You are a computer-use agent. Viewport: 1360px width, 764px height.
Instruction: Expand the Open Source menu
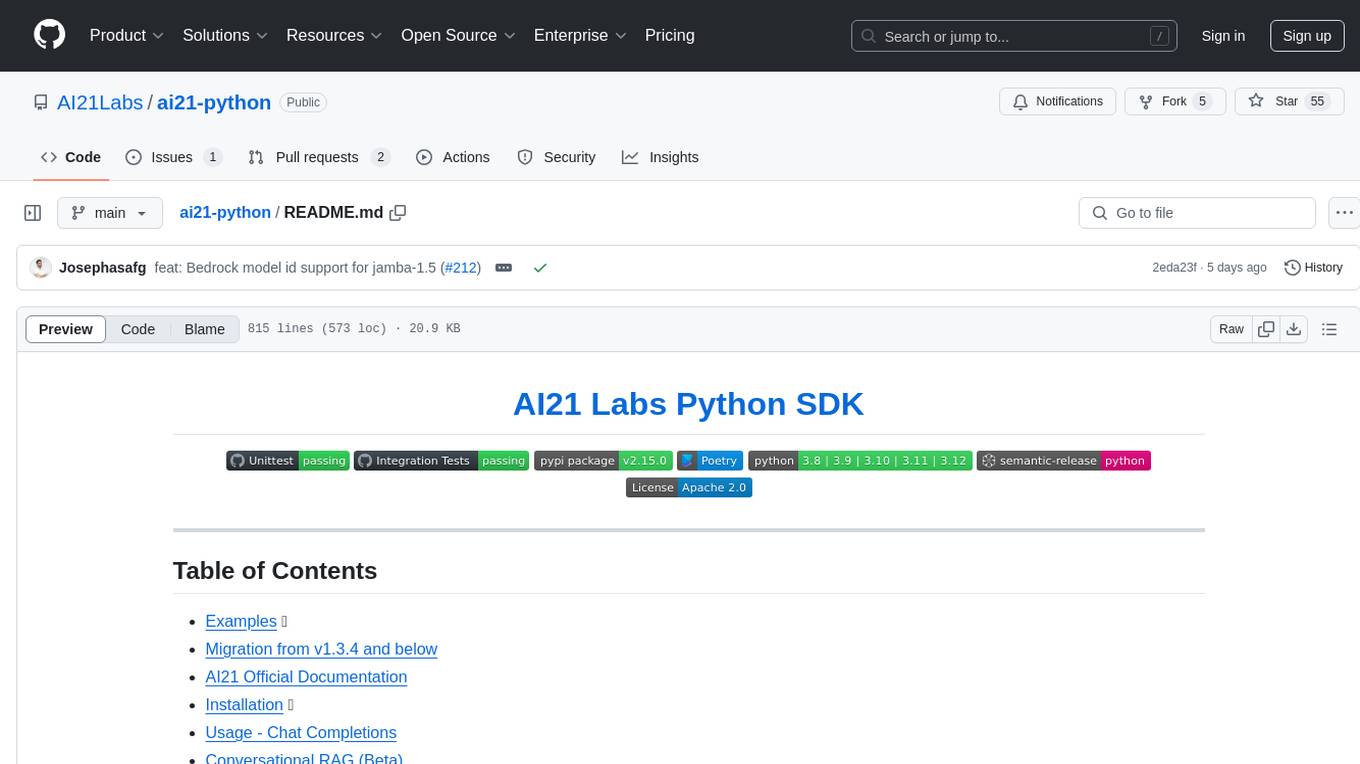pos(458,35)
